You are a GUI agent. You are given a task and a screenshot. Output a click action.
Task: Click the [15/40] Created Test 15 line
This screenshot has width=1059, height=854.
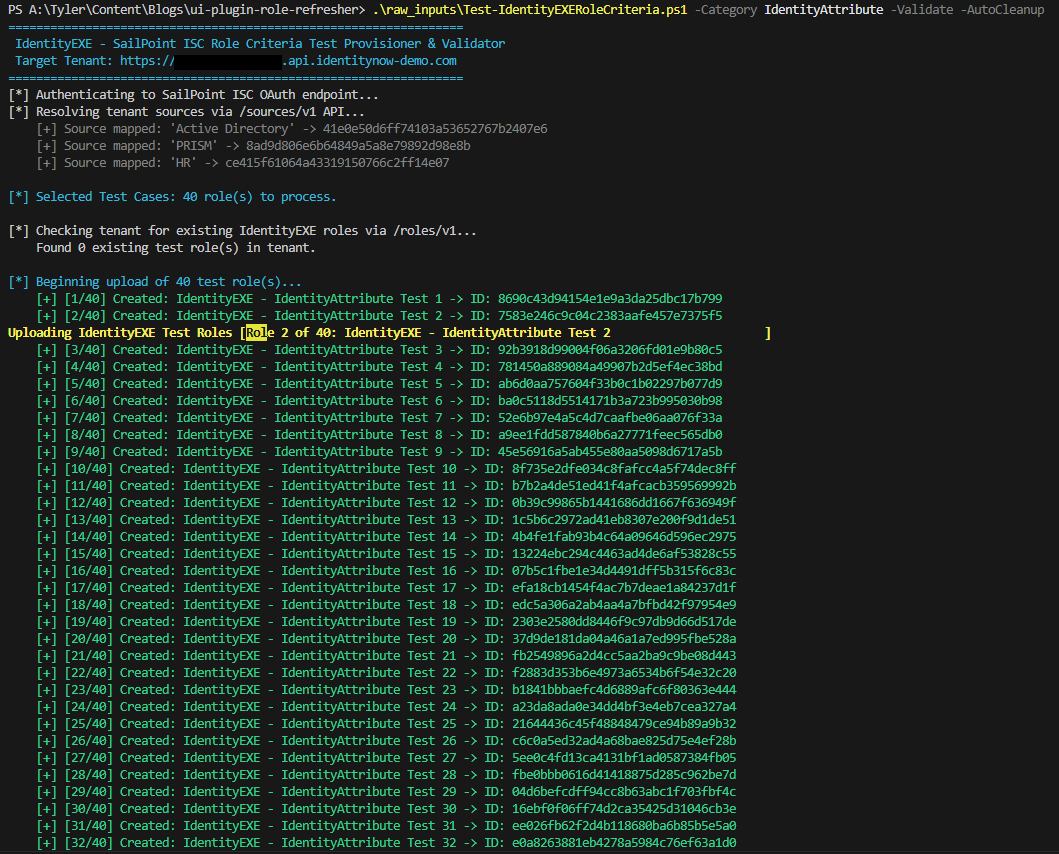[386, 553]
